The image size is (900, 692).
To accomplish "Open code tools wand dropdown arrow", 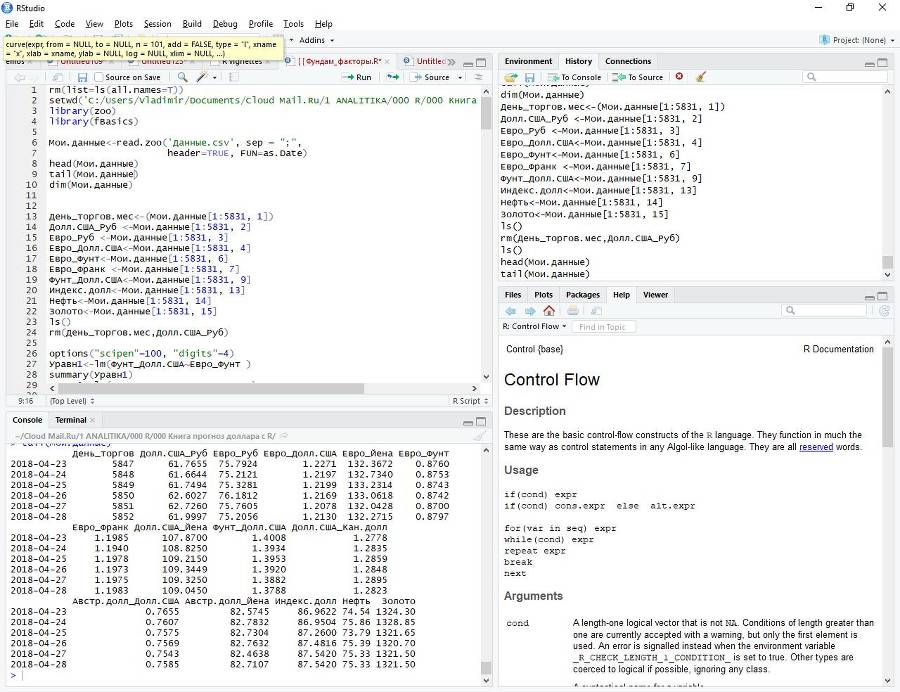I will tap(215, 77).
